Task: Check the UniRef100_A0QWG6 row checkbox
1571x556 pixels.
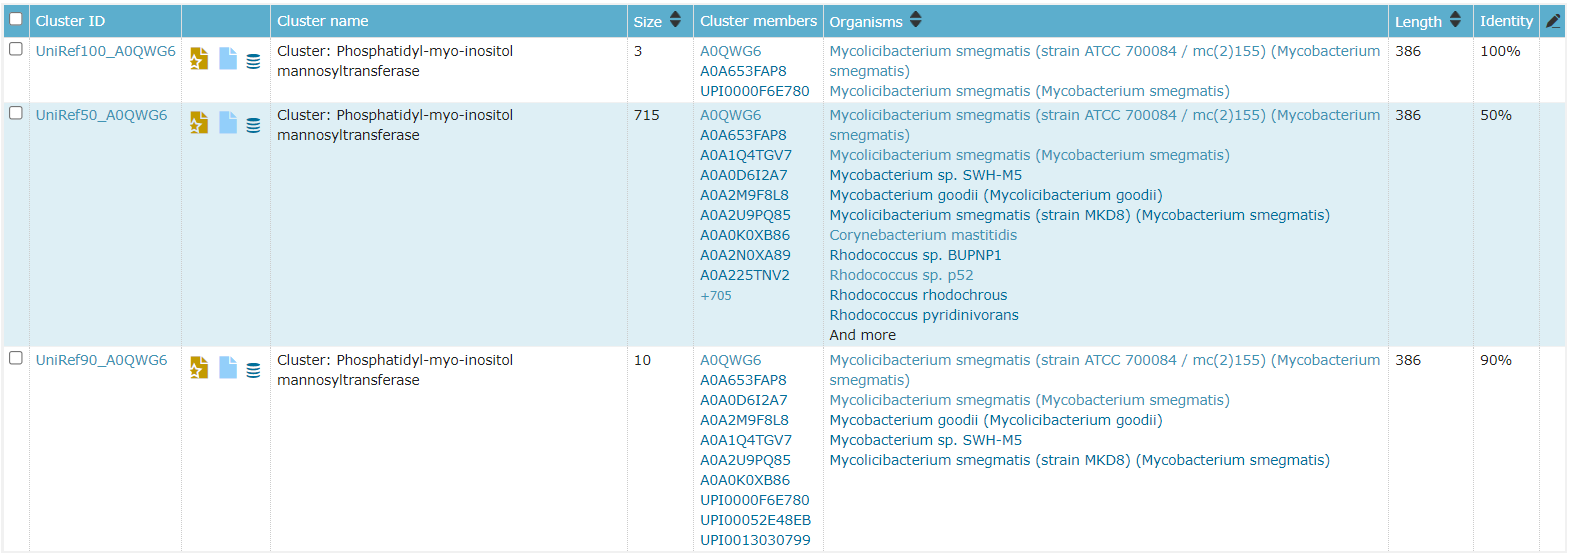Action: click(x=16, y=49)
